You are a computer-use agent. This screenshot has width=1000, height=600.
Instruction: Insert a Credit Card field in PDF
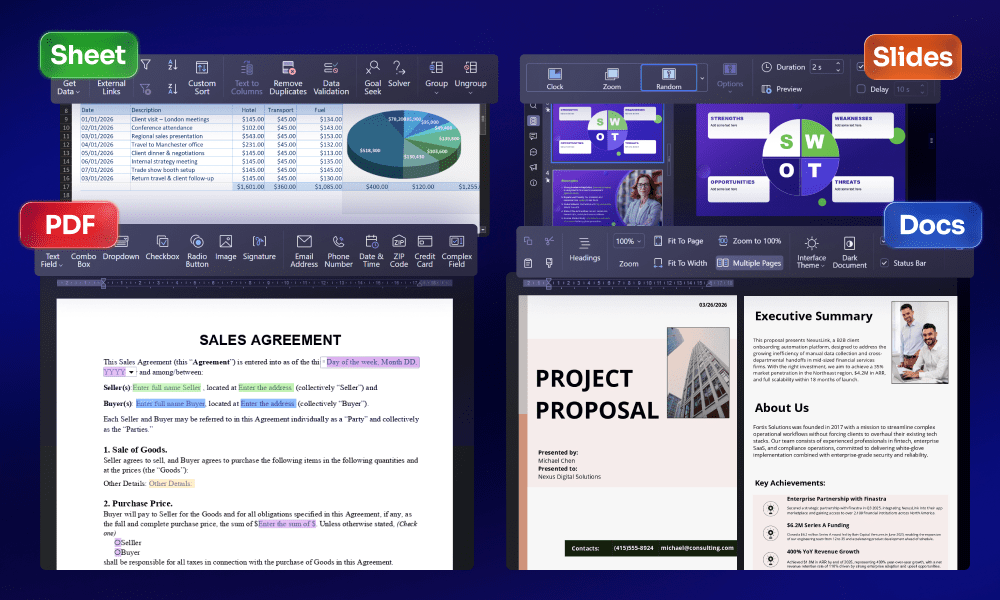(425, 251)
